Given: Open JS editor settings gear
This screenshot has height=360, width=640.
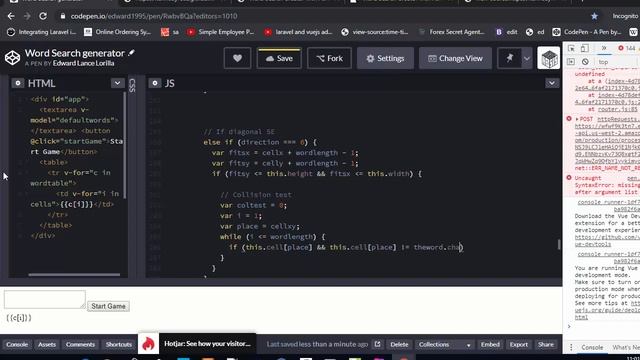Looking at the screenshot, I should 155,83.
